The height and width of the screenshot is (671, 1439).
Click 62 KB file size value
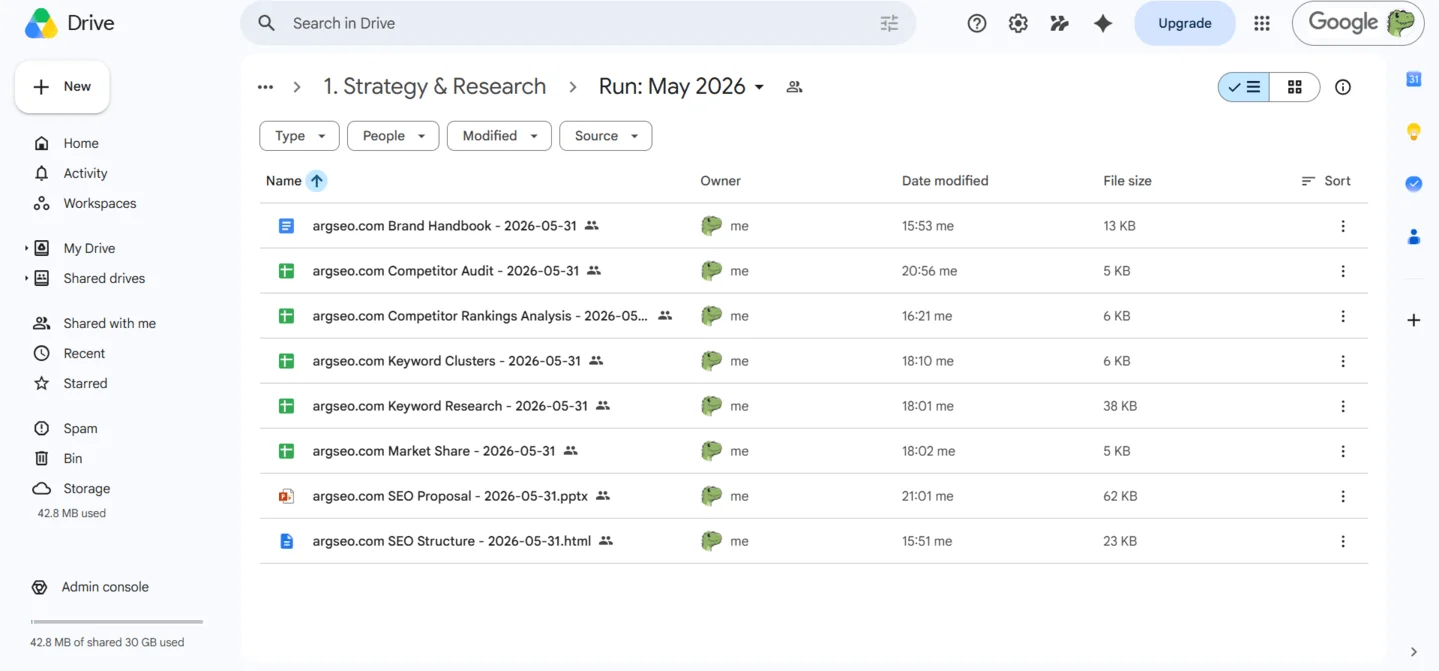pos(1120,496)
